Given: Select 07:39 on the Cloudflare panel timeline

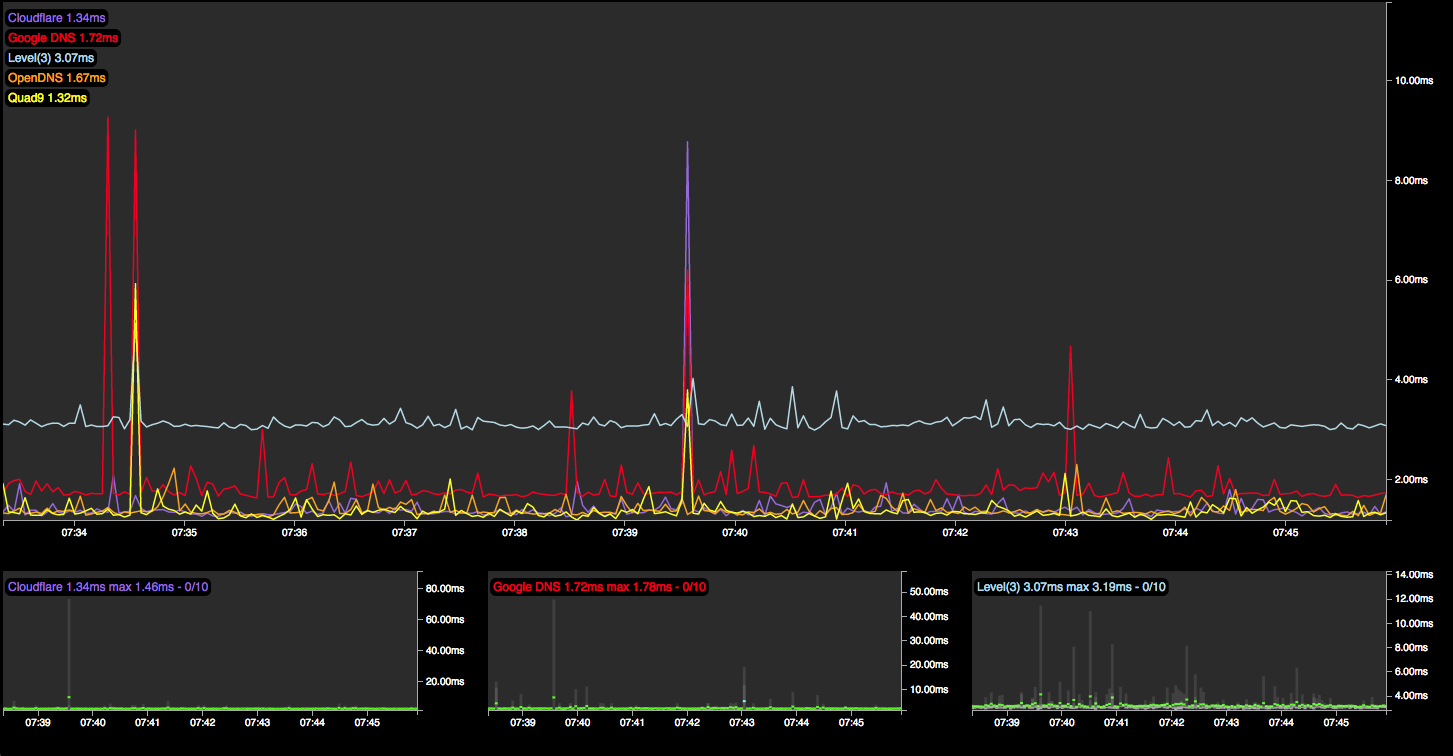Looking at the screenshot, I should click(38, 722).
